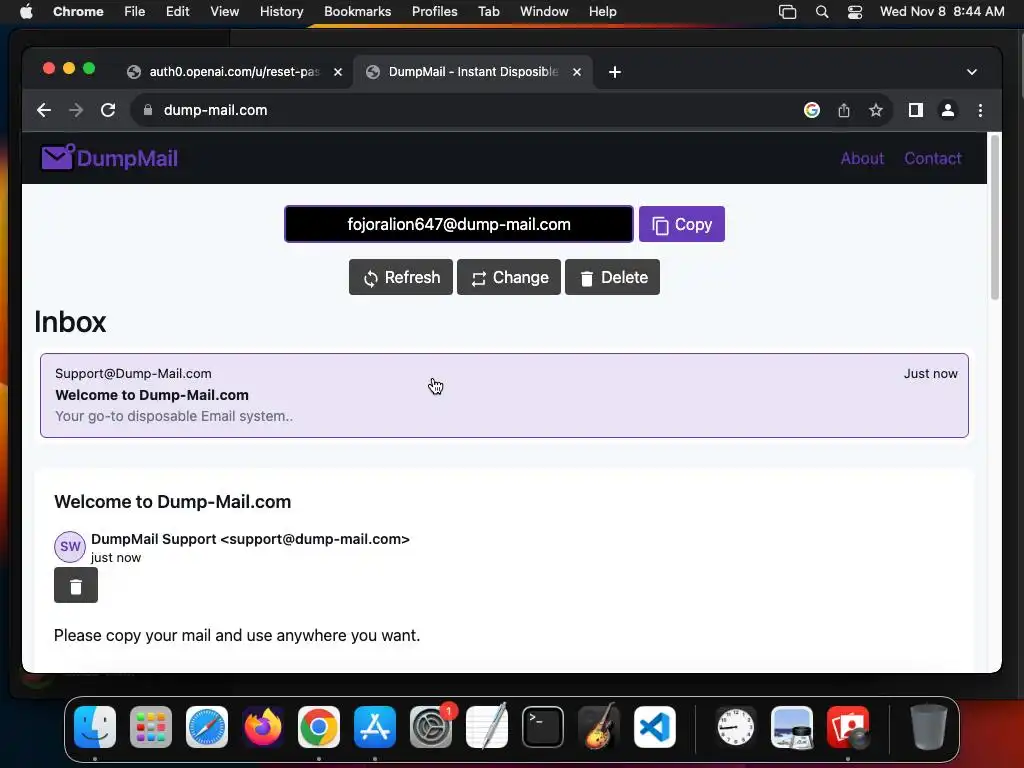Open the History menu

coord(281,12)
